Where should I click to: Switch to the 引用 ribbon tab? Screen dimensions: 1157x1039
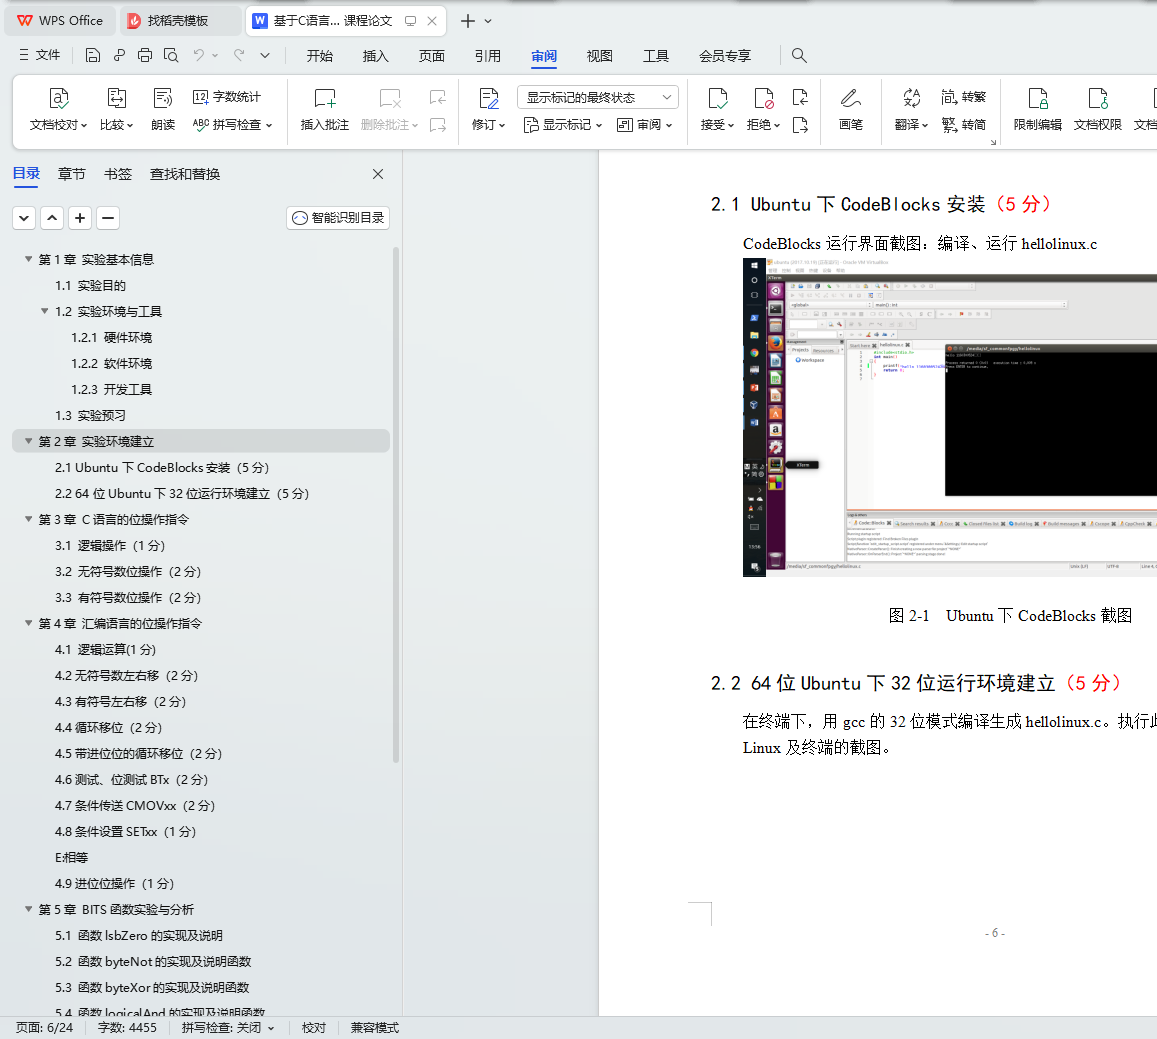[488, 56]
